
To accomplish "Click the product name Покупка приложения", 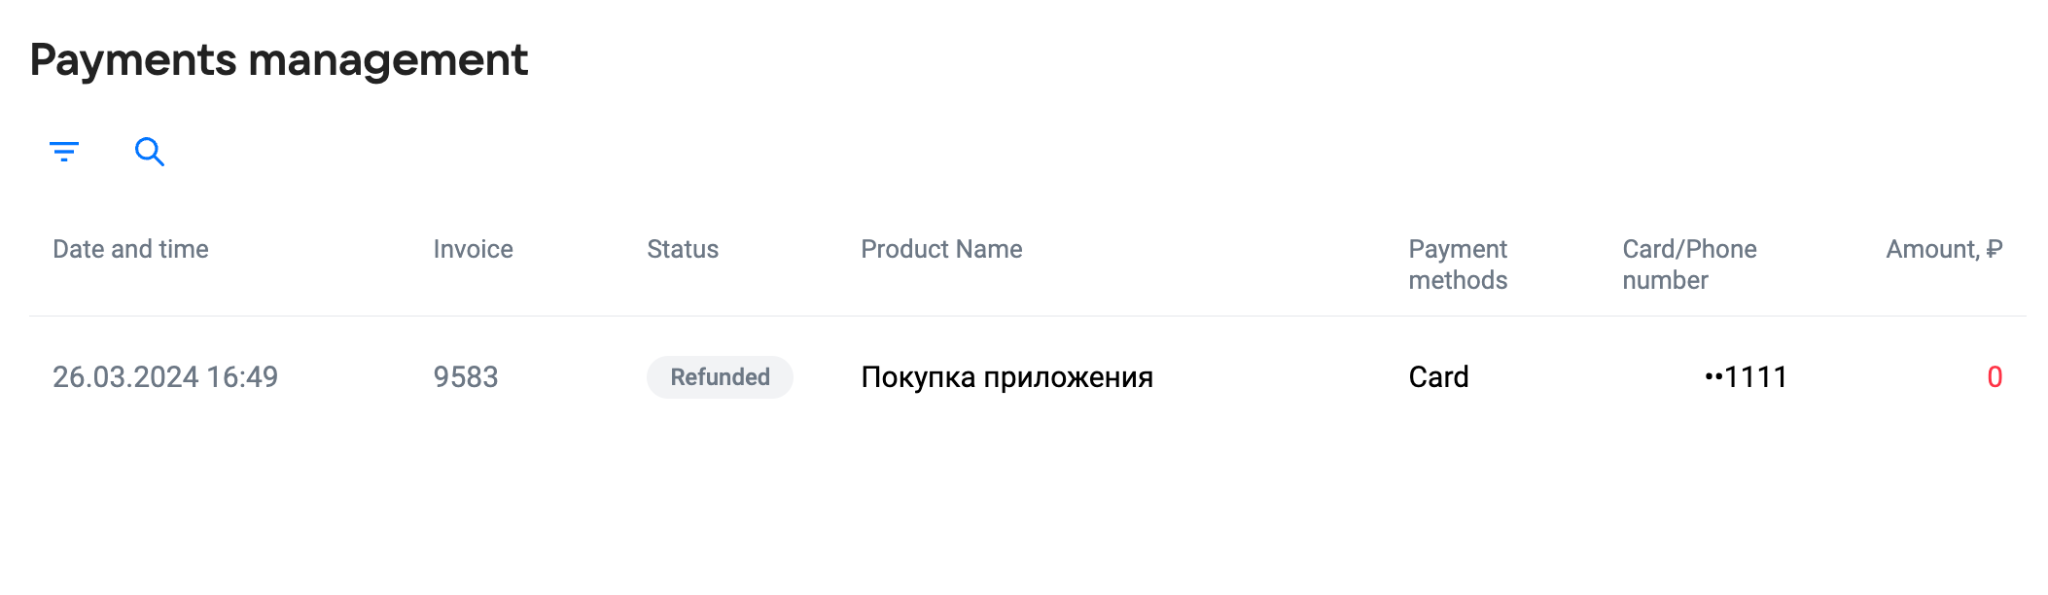I will tap(1007, 377).
